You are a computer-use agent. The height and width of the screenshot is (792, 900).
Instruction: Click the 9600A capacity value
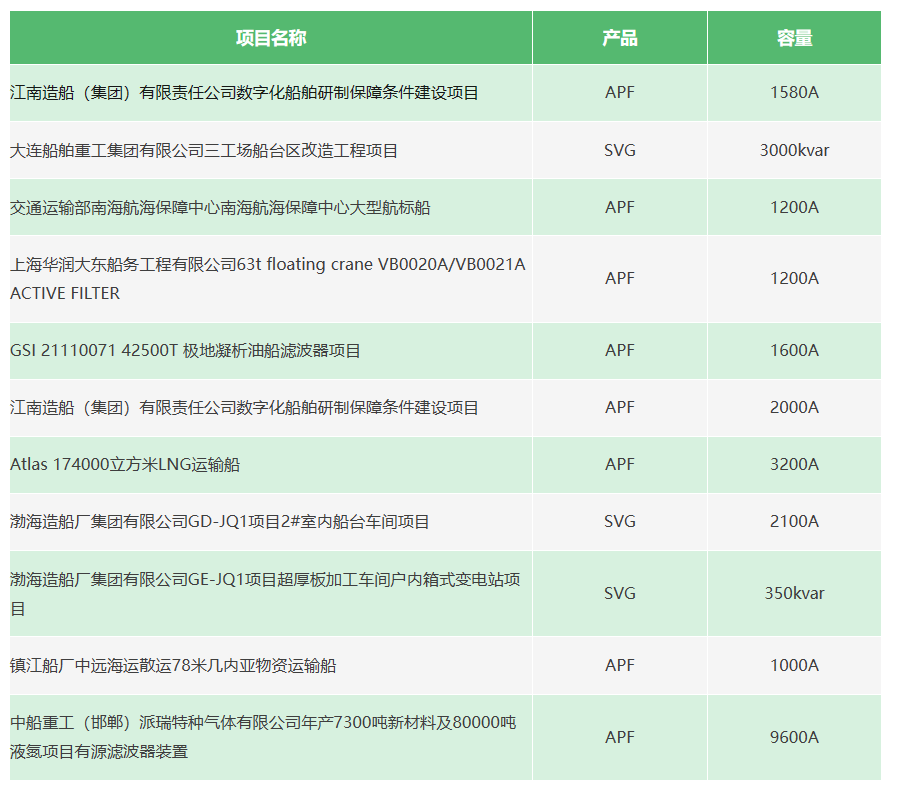point(794,737)
